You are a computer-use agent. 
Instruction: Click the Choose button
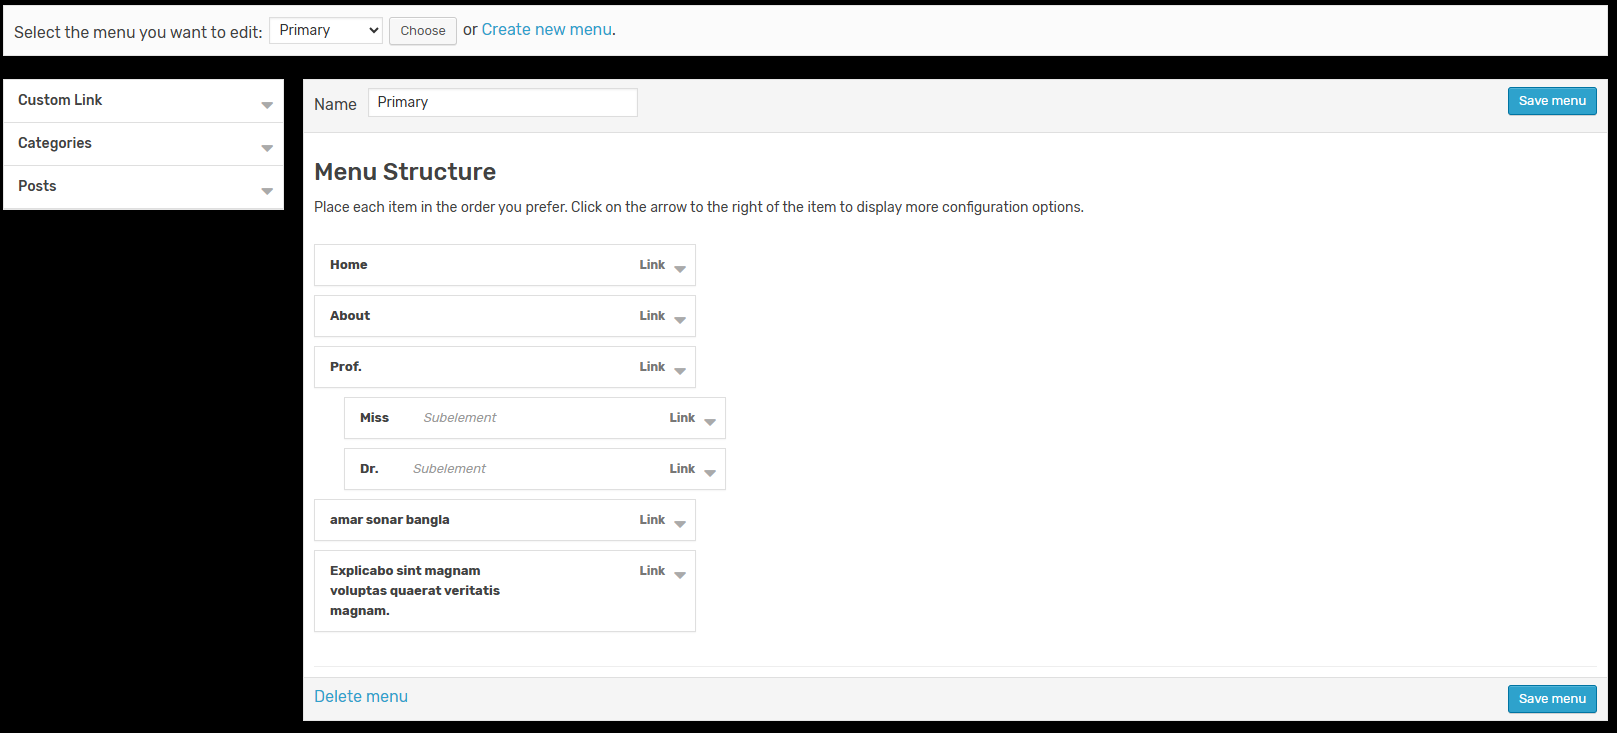423,31
